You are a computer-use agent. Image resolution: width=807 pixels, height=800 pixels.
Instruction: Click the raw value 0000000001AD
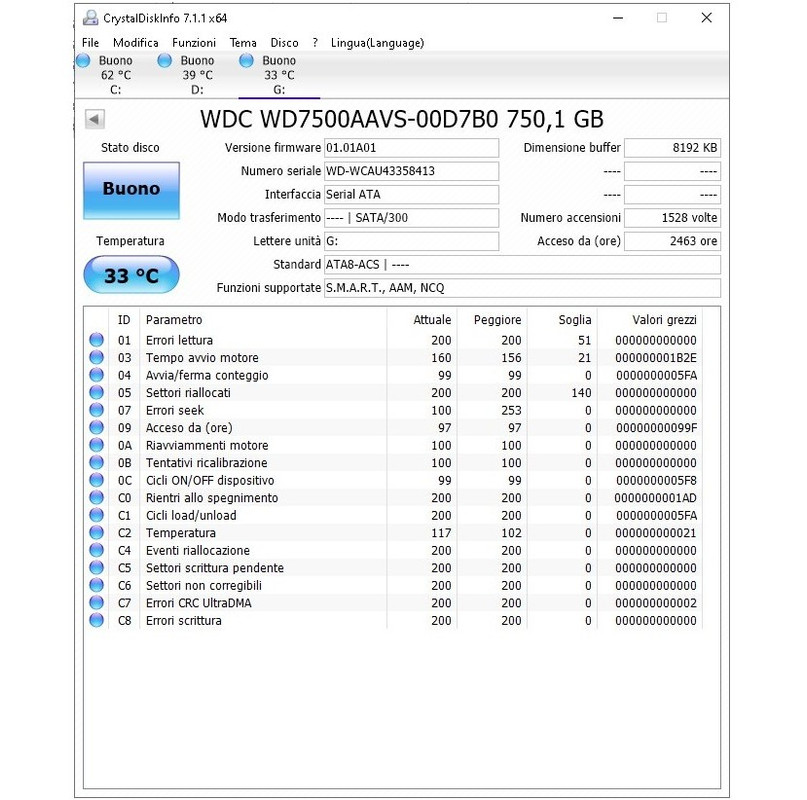click(655, 498)
